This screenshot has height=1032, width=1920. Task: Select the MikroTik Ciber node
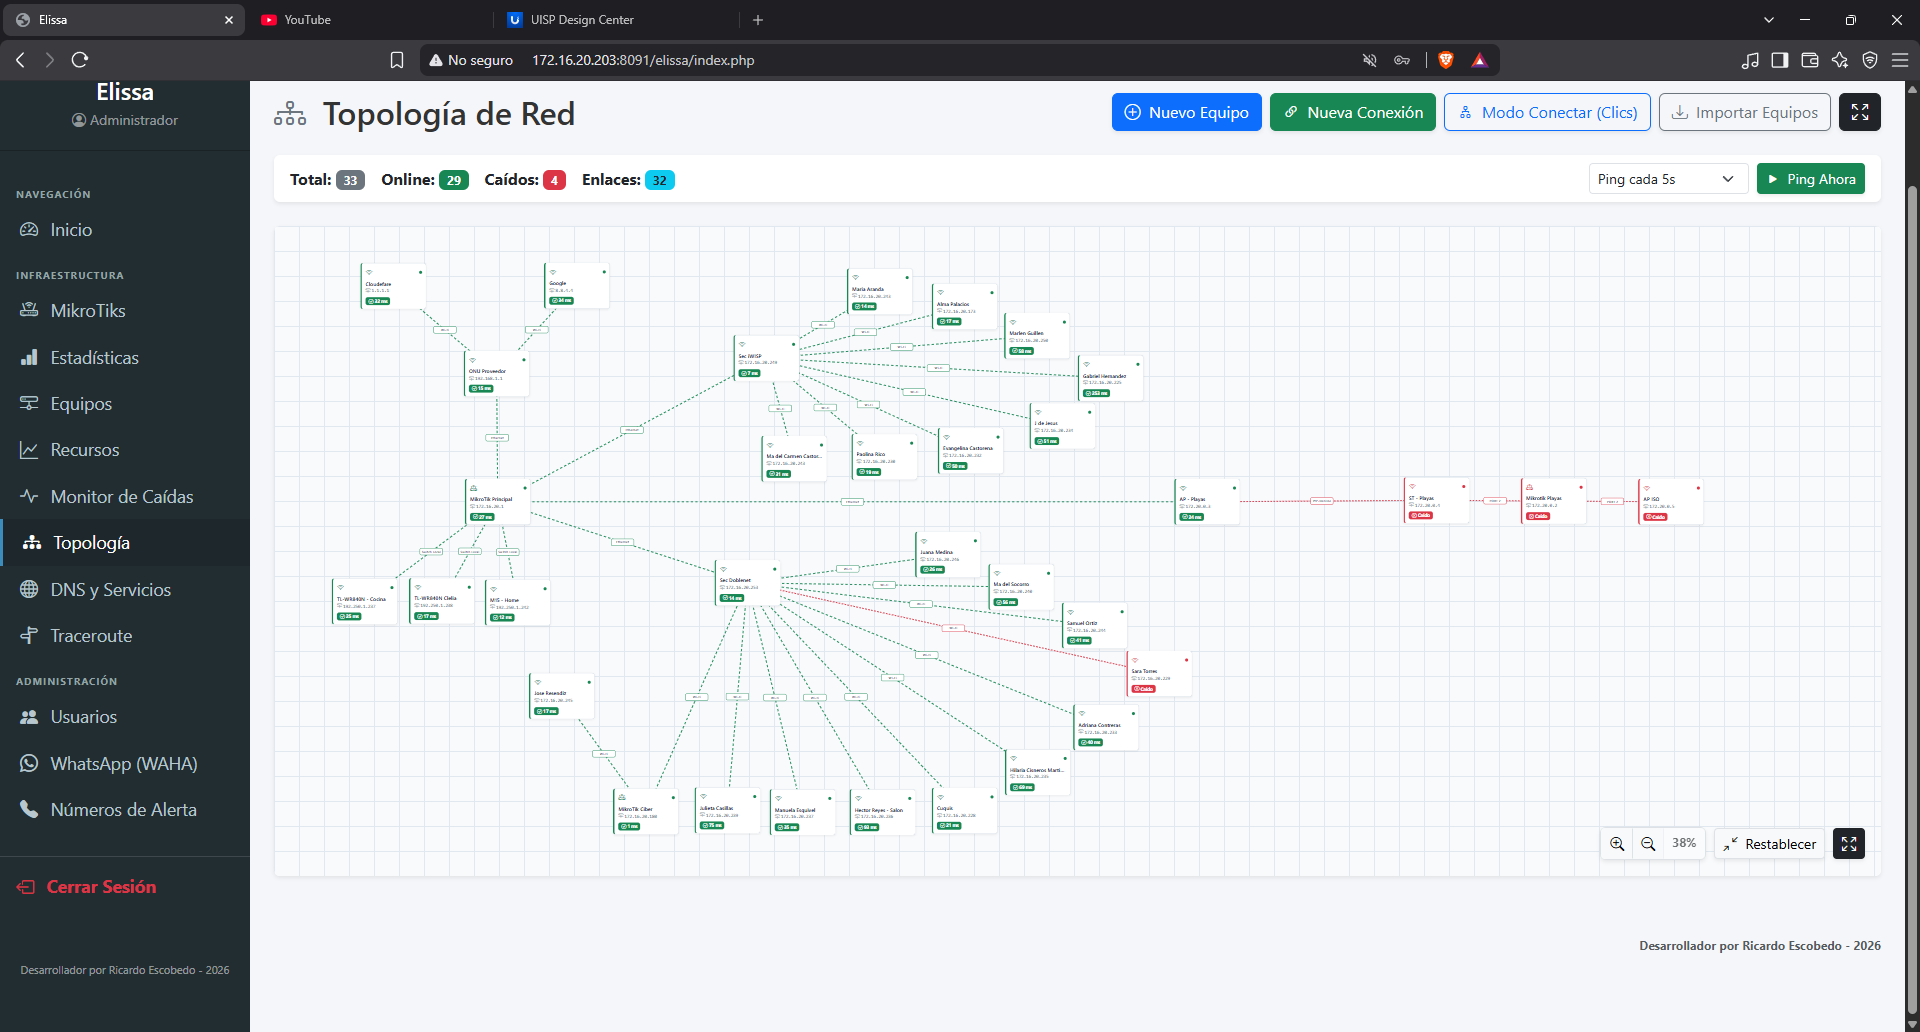coord(646,811)
